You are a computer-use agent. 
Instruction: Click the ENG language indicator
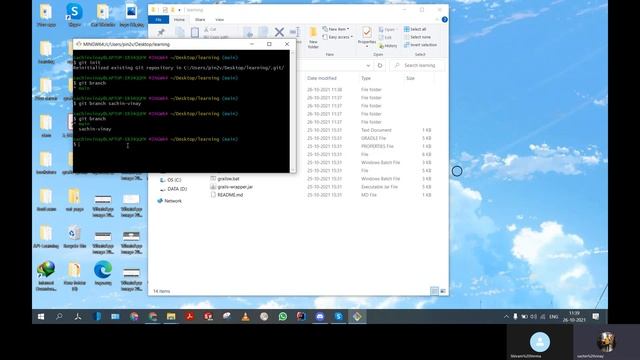[x=553, y=316]
